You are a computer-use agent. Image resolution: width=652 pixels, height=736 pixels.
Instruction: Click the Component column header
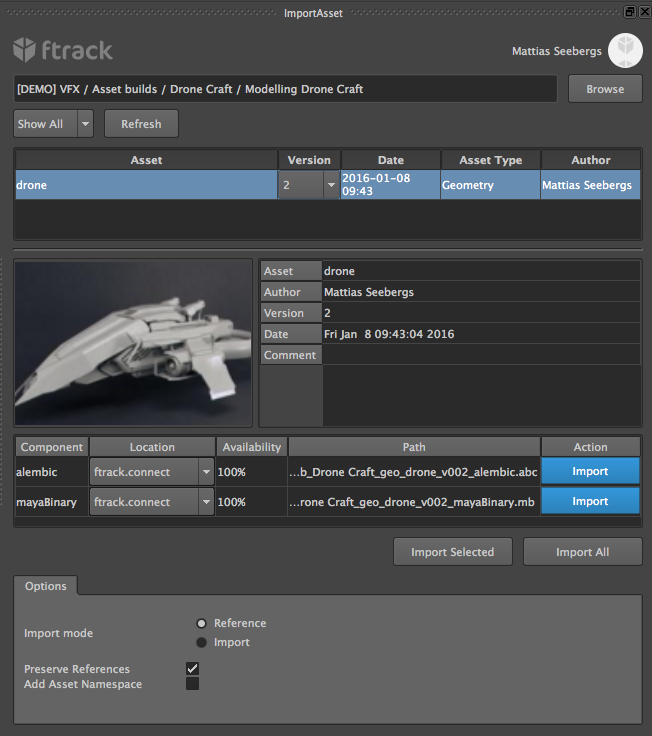click(x=52, y=447)
